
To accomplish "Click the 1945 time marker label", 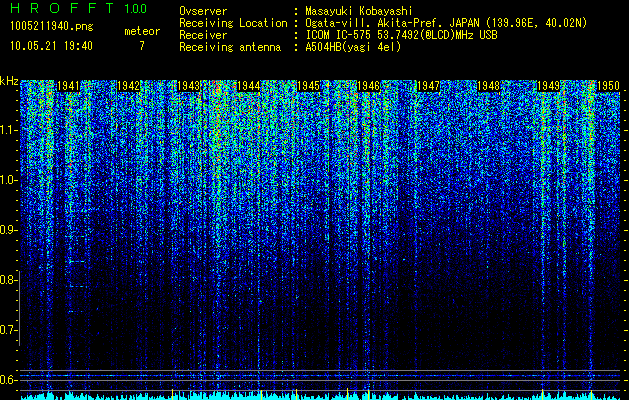I will [308, 86].
